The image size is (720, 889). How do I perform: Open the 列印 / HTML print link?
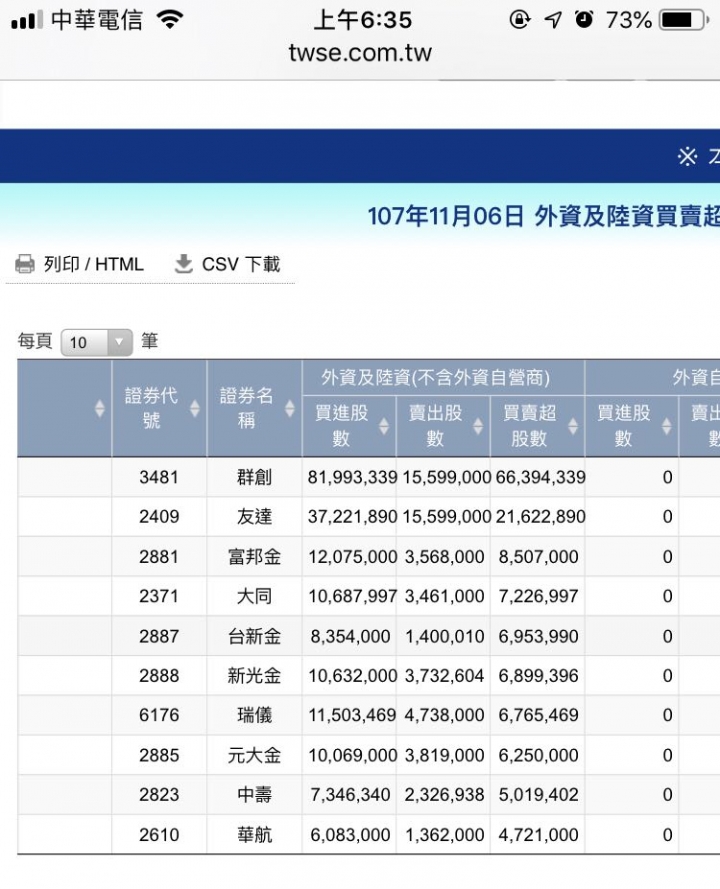[94, 264]
